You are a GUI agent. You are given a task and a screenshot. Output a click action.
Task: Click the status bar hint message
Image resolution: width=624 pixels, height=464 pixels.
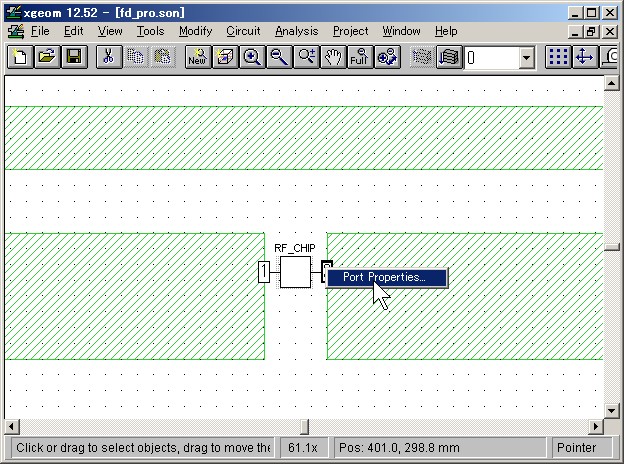click(142, 448)
